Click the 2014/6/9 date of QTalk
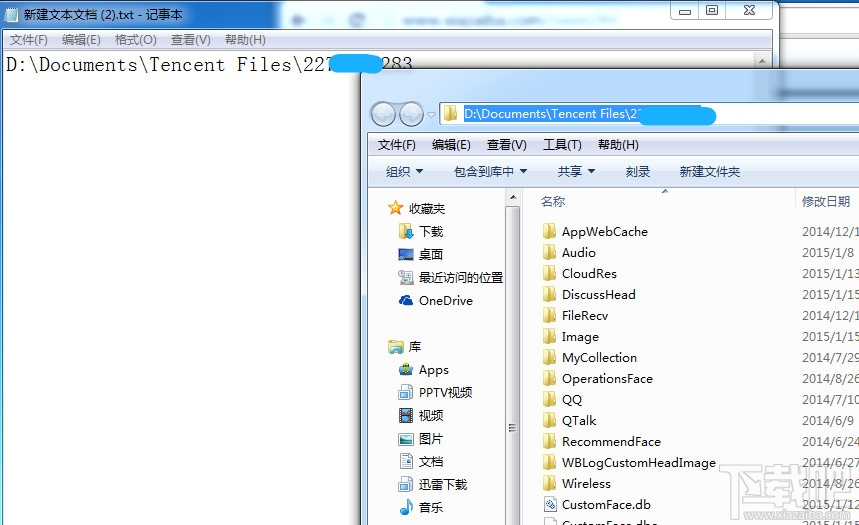859x525 pixels. pos(828,421)
